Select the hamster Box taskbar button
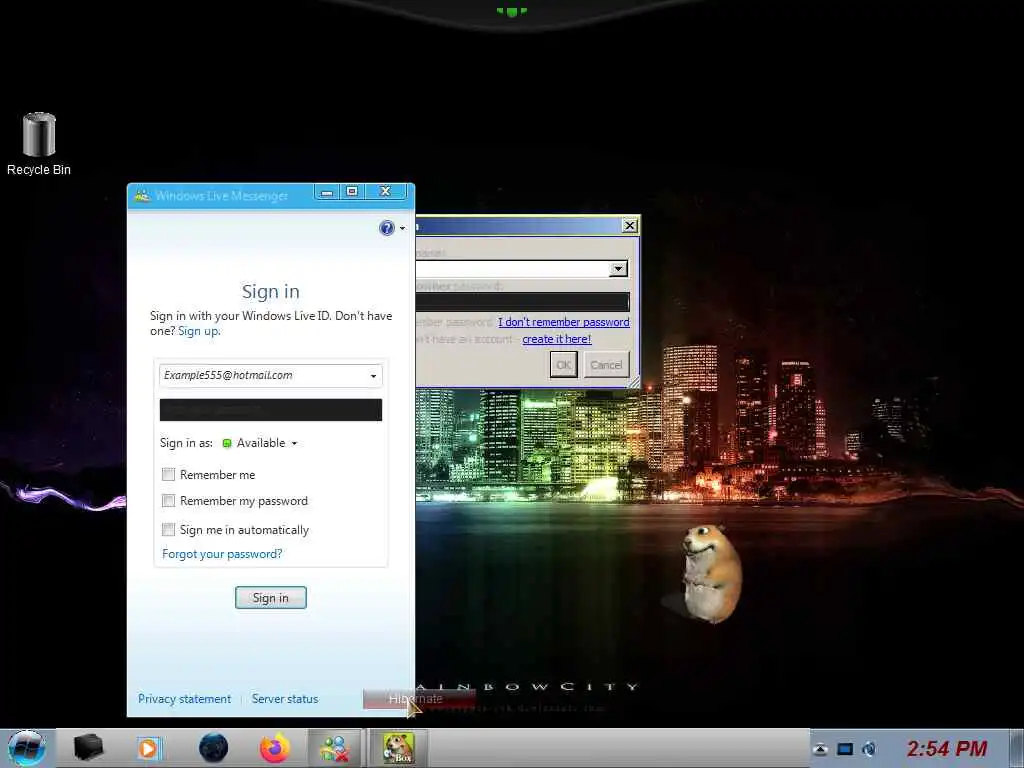Screen dimensions: 1024x768 [x=399, y=748]
